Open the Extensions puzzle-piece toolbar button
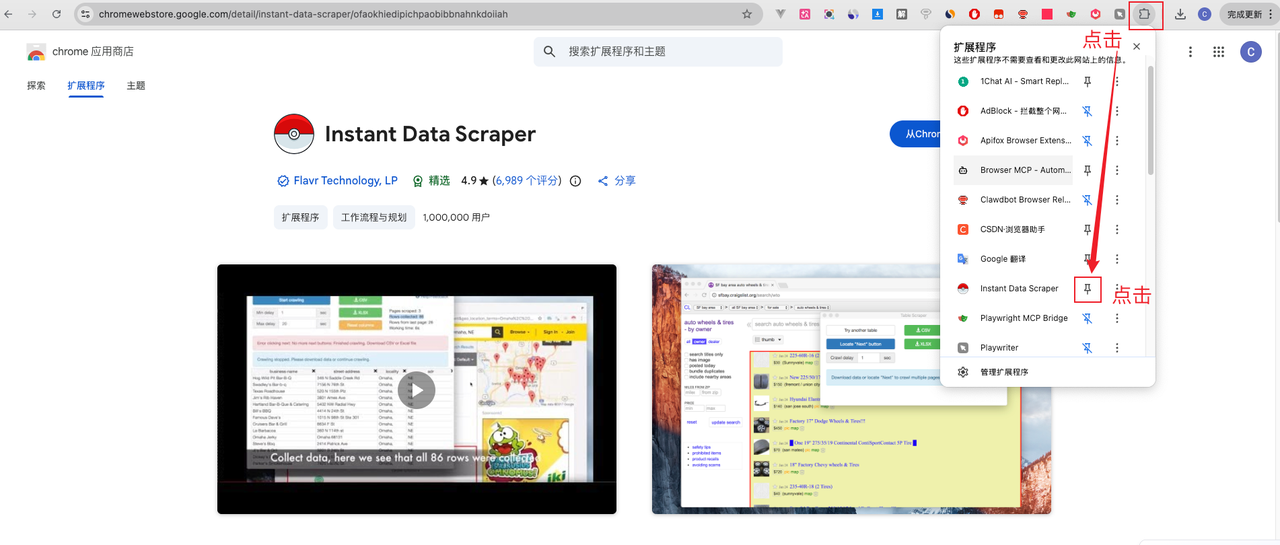 [x=1145, y=14]
